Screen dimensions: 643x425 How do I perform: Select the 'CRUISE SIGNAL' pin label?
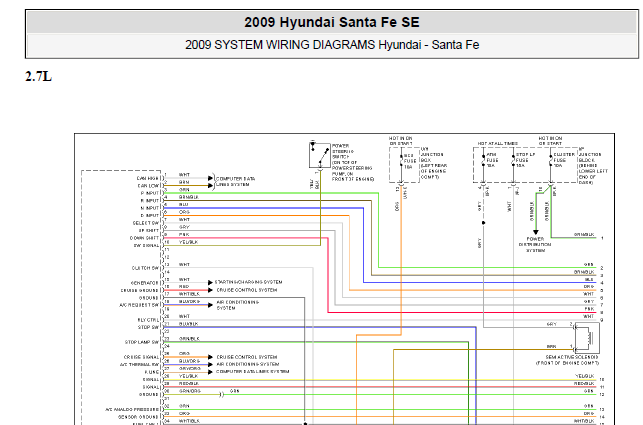(x=141, y=357)
